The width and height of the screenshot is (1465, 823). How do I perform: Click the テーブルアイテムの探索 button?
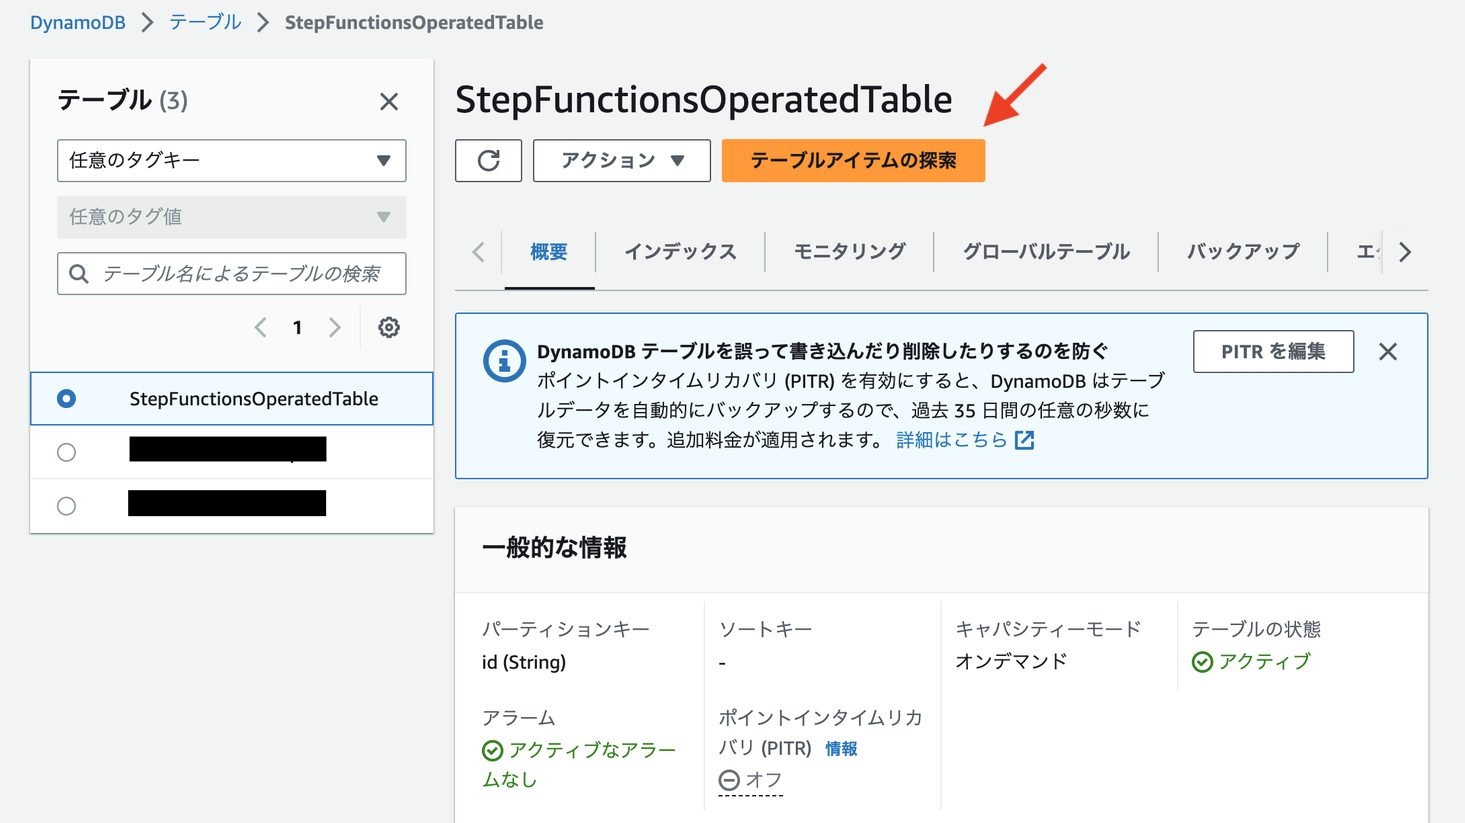(x=852, y=160)
